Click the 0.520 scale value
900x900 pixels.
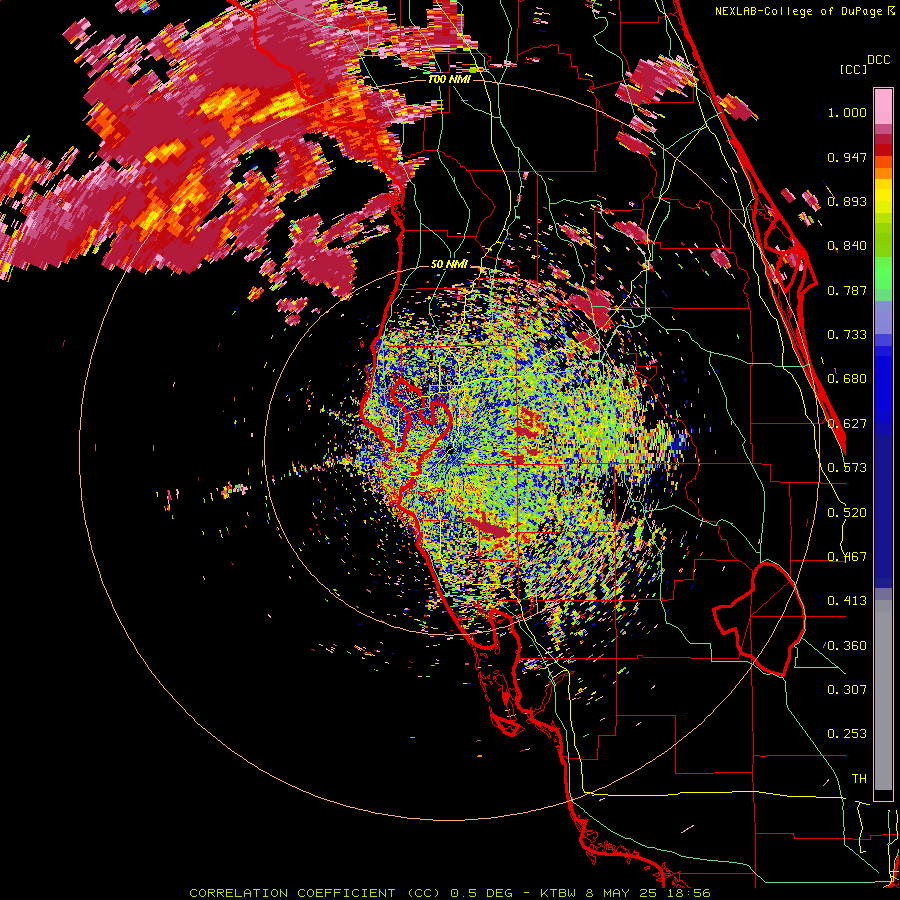pos(847,513)
